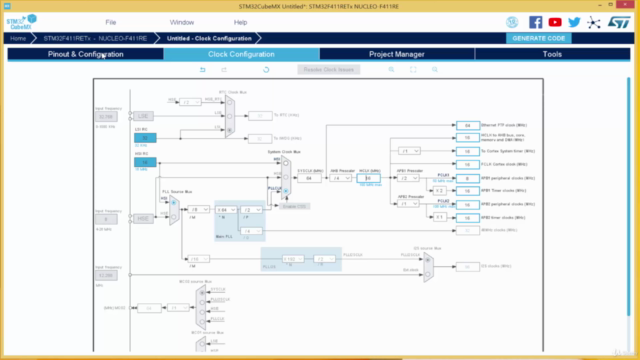Open the Main PLL /Q divider dropdown (/4)
This screenshot has width=640, height=360.
click(x=251, y=231)
